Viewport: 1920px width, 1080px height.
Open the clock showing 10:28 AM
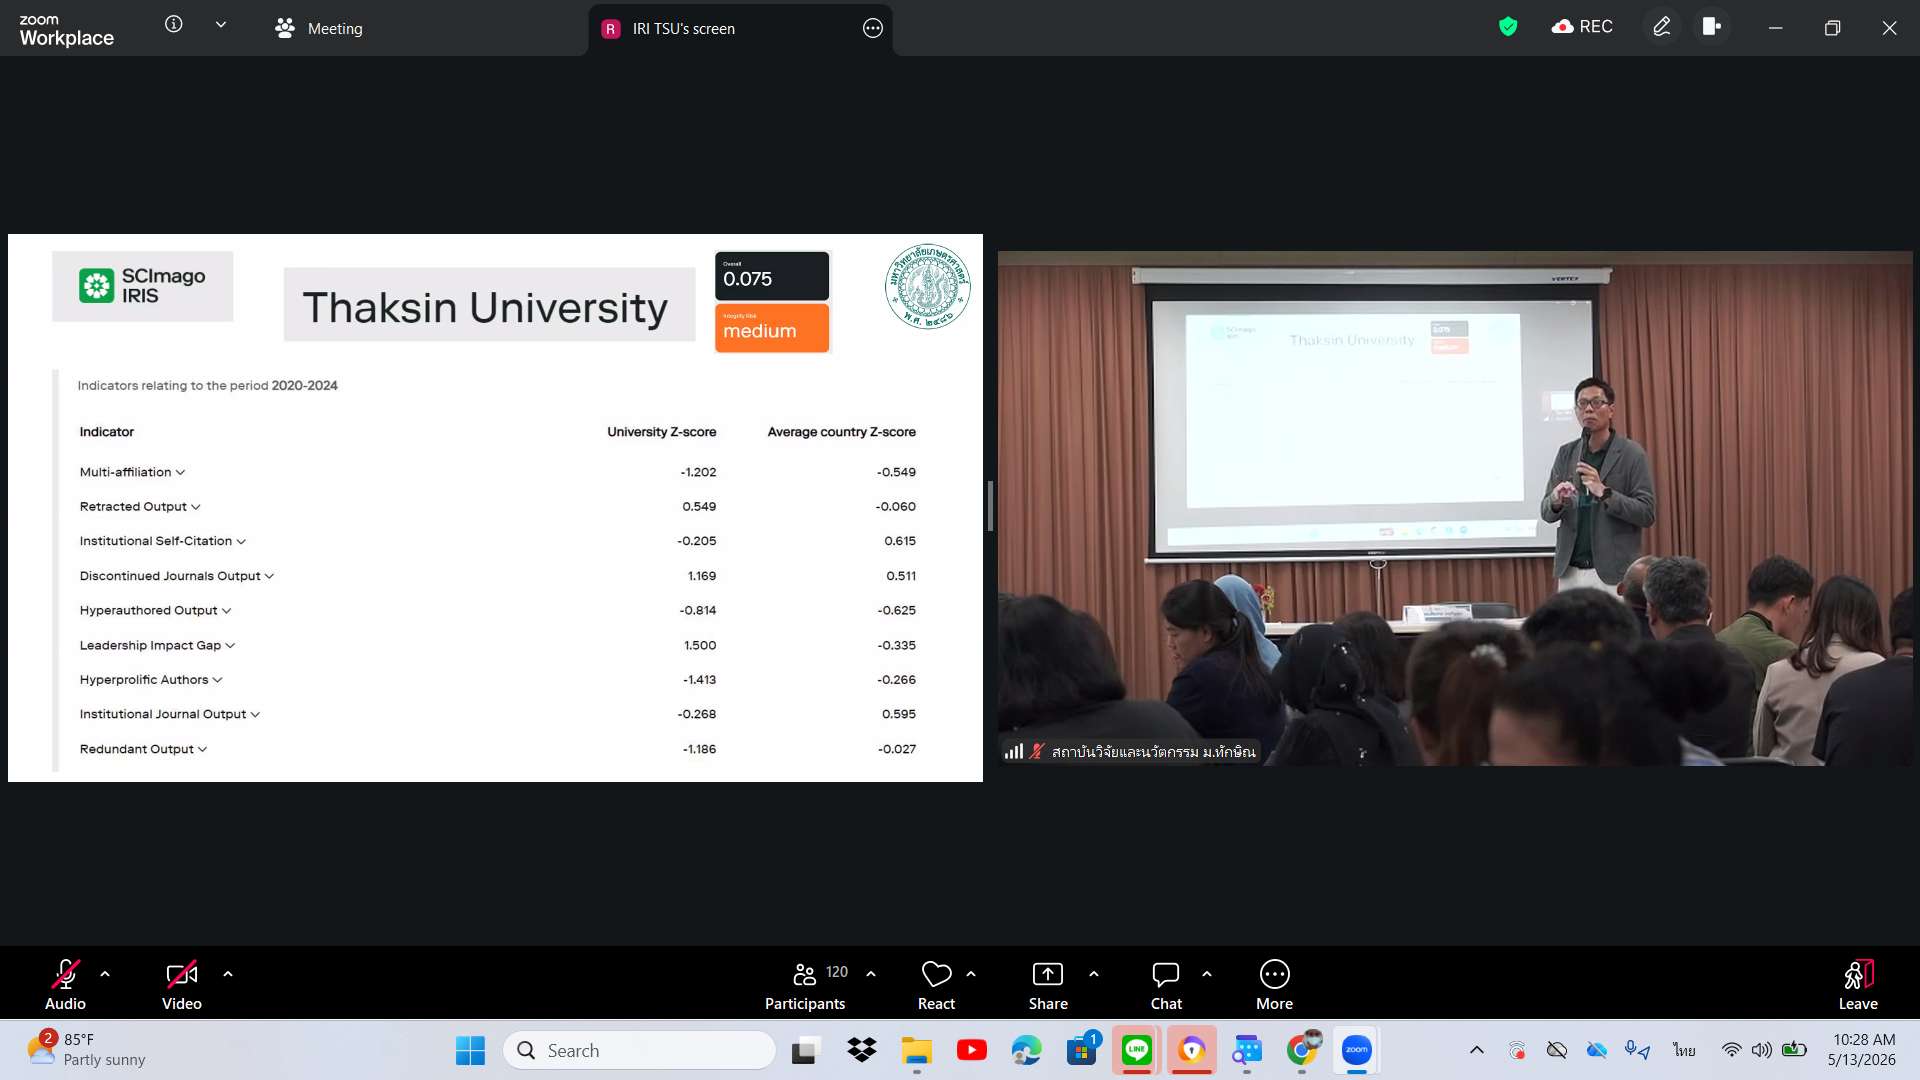pyautogui.click(x=1862, y=1050)
